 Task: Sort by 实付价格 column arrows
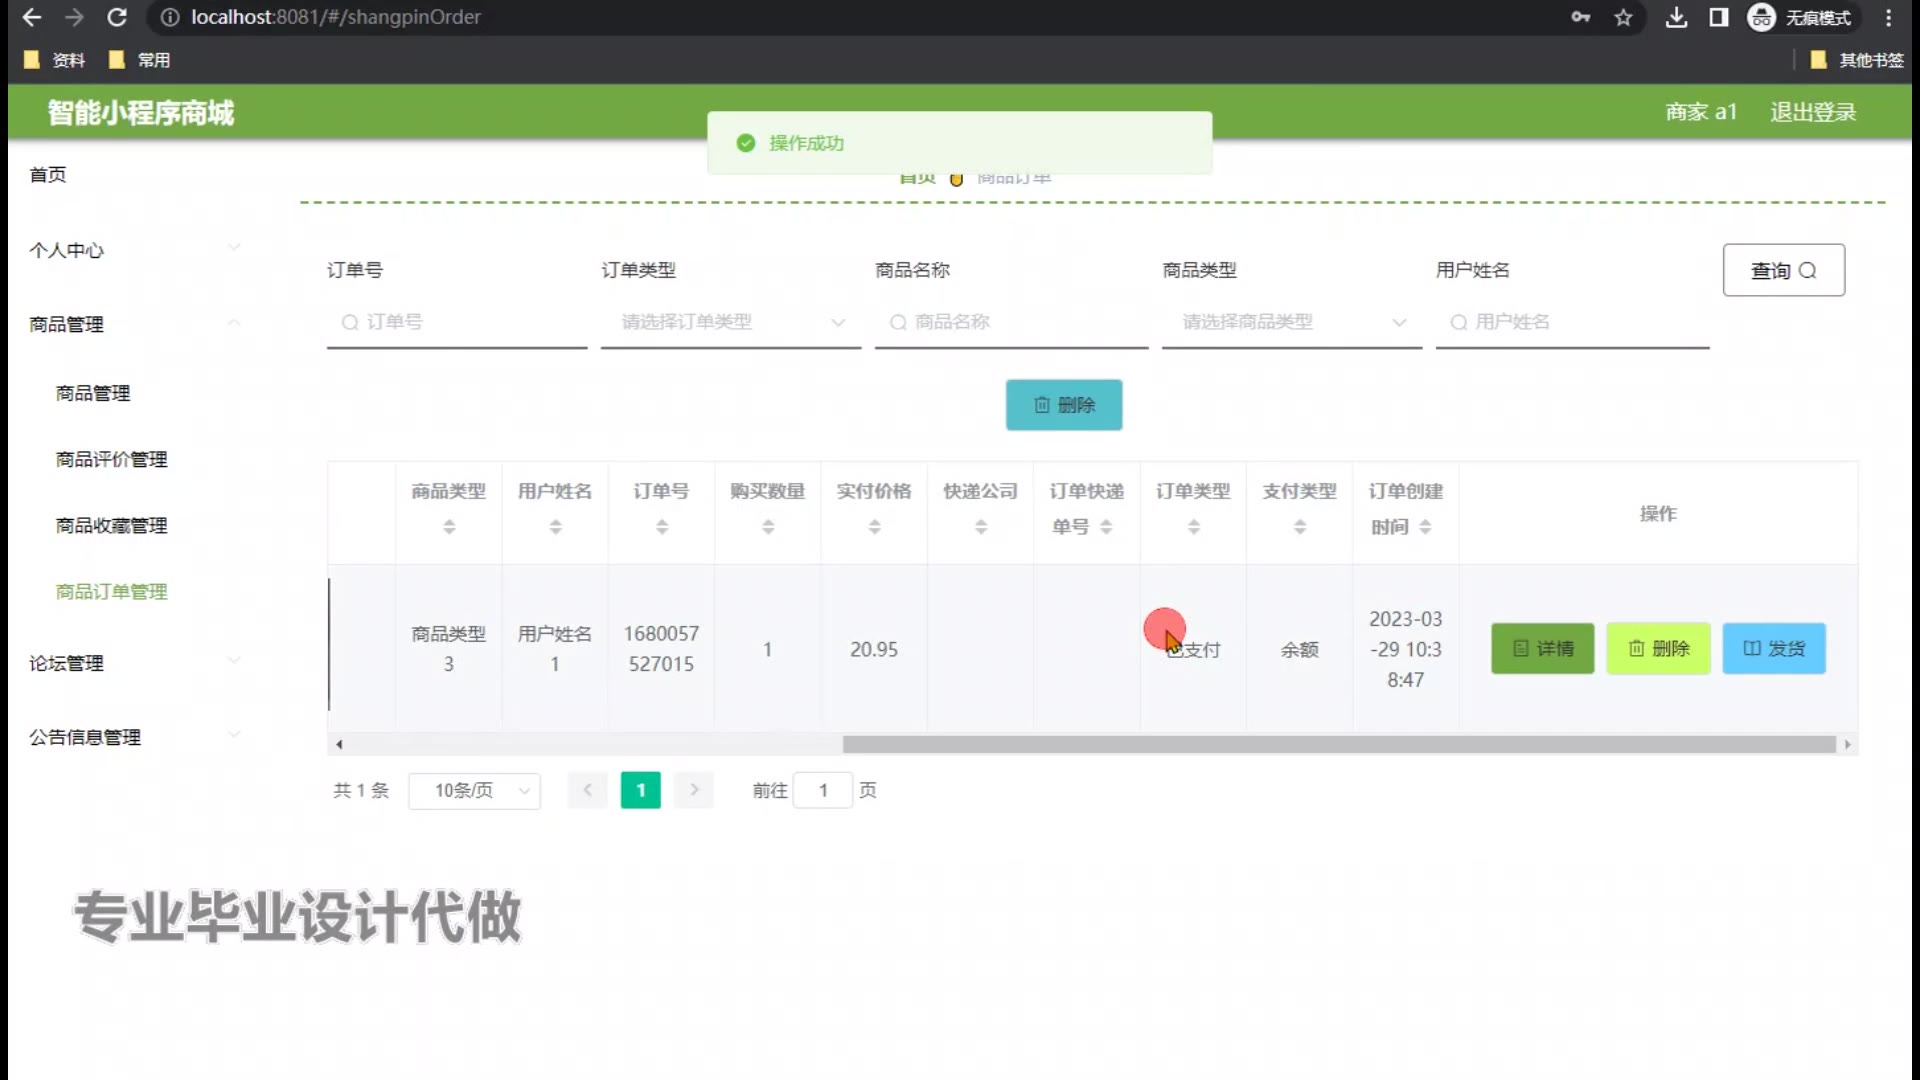874,526
